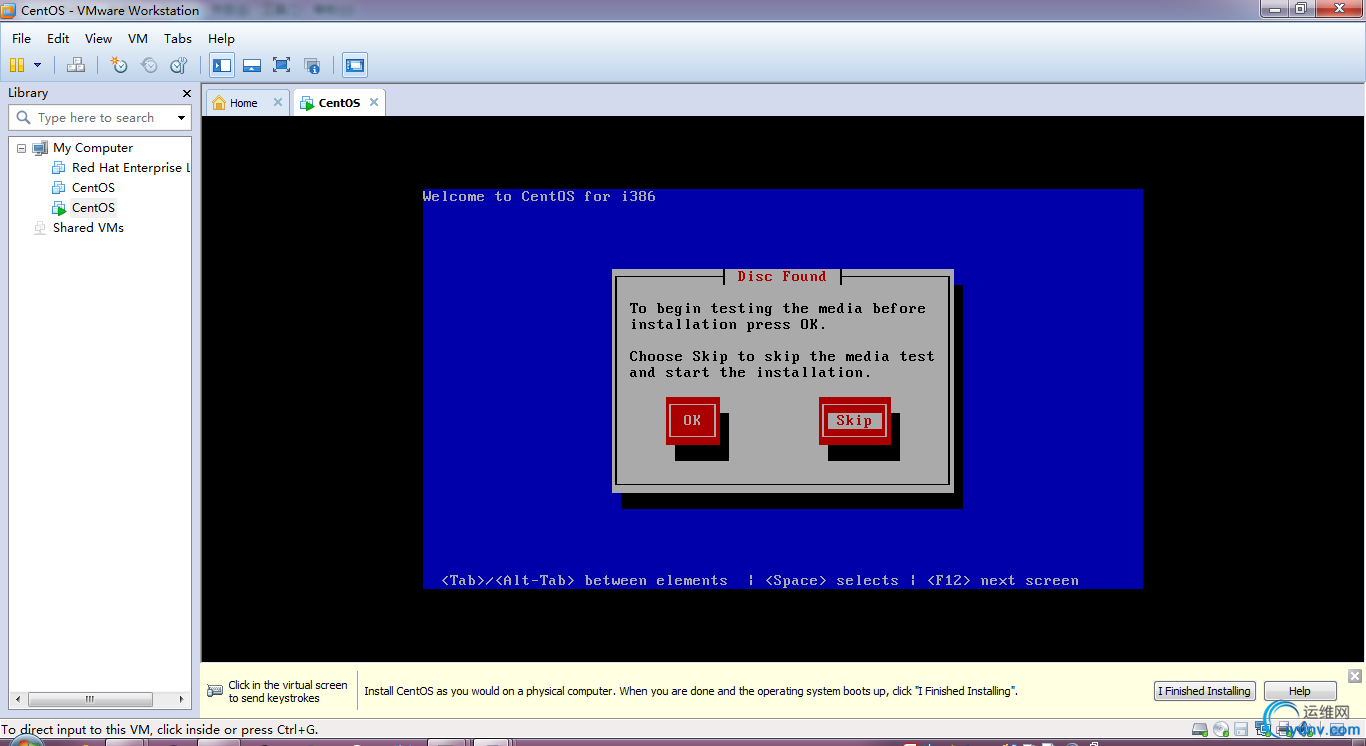Close the Home tab
The width and height of the screenshot is (1366, 746).
278,102
